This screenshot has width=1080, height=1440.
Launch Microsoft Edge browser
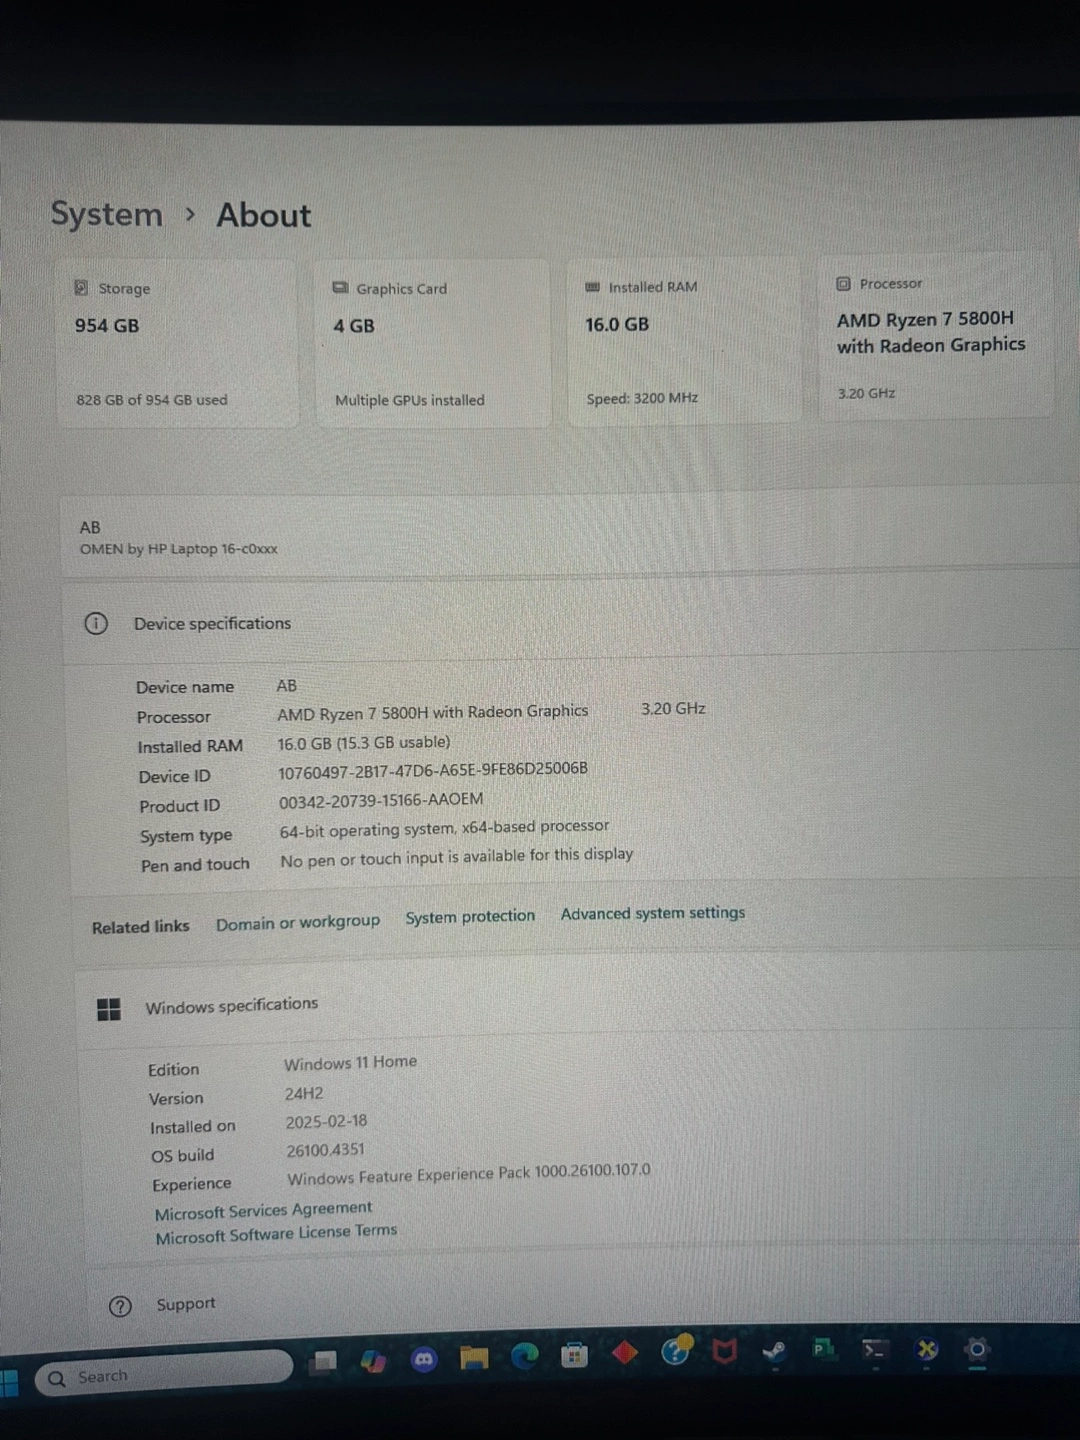(524, 1356)
